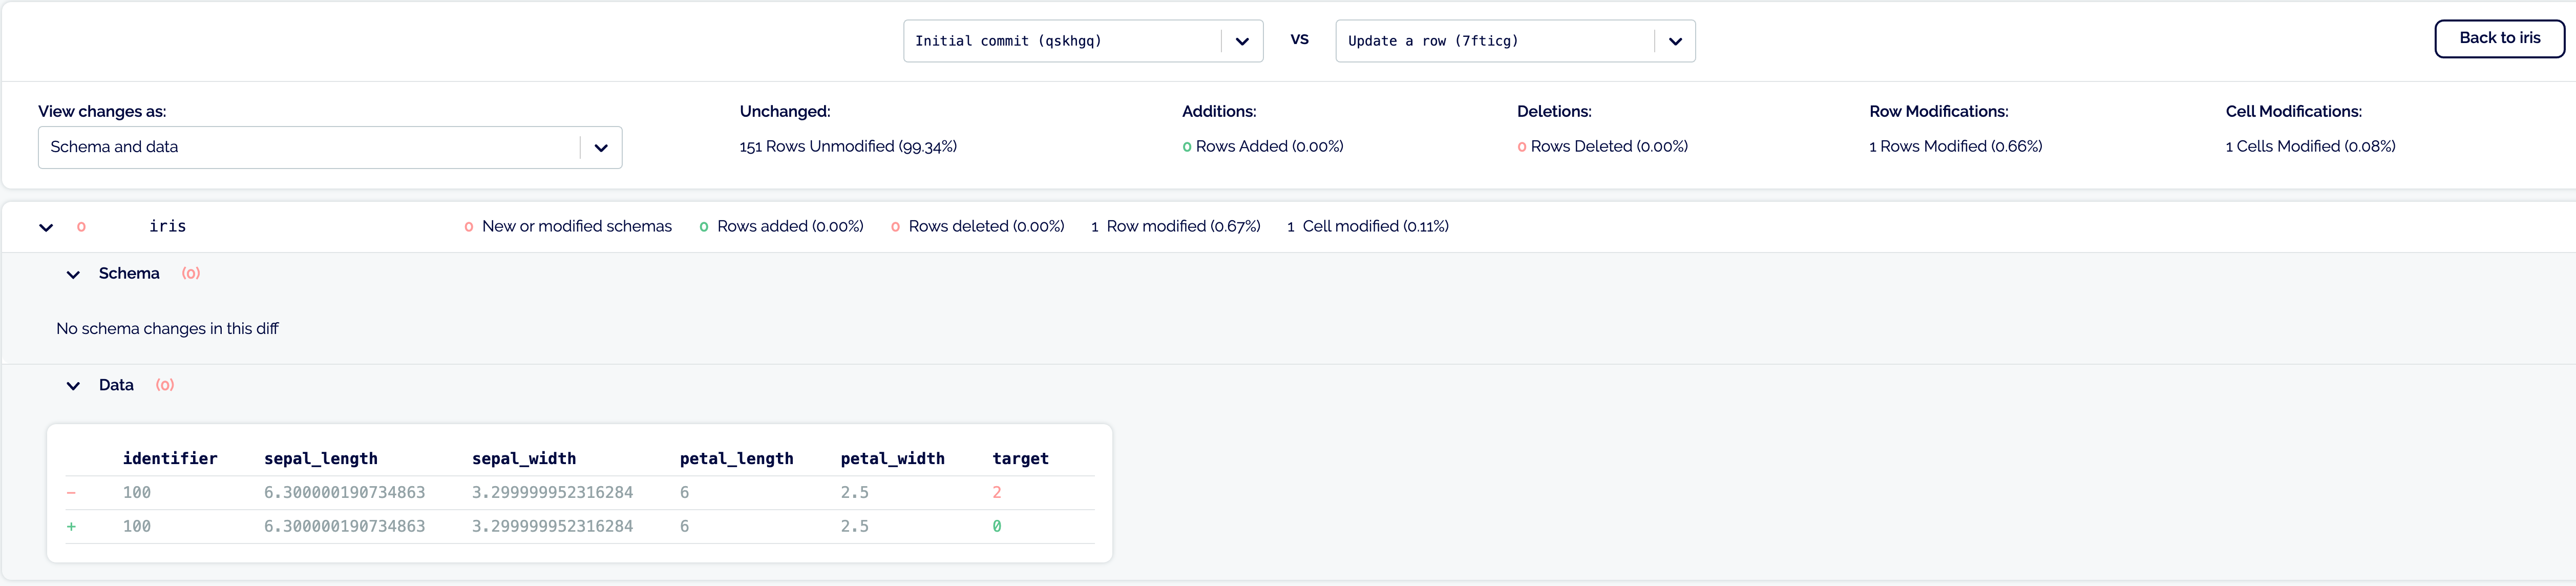Click the sepal_length column header
2576x586 pixels.
coord(320,459)
